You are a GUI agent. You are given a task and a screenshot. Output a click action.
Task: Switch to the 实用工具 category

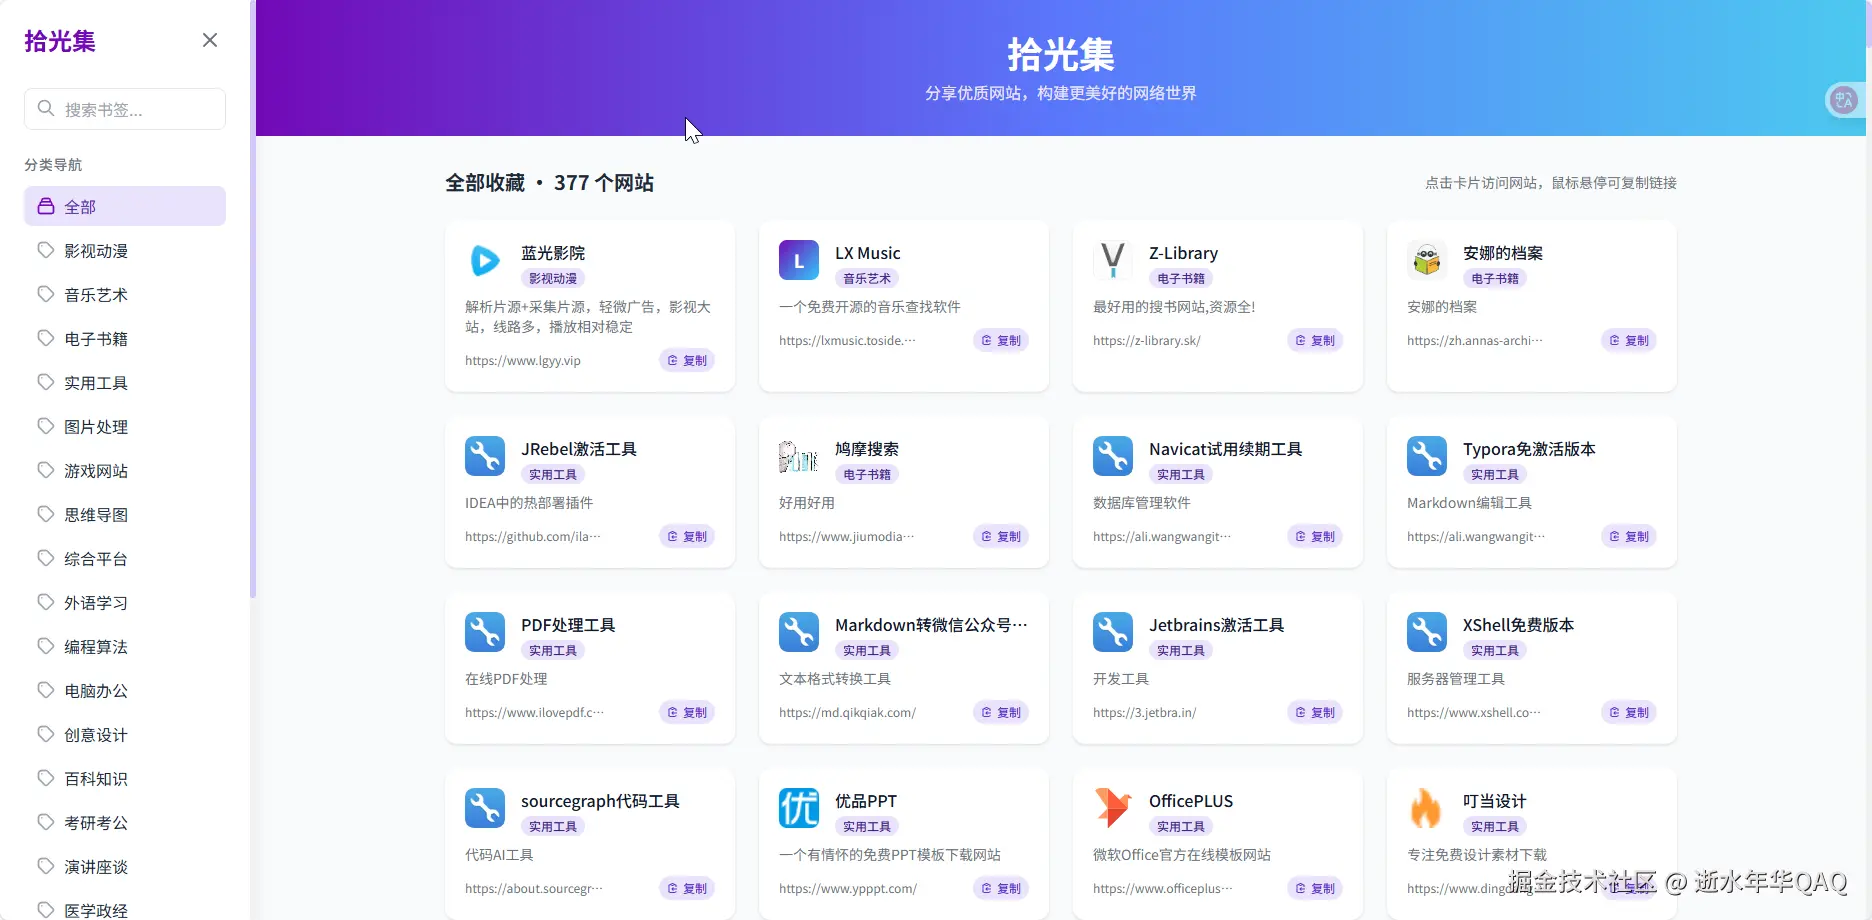pyautogui.click(x=95, y=382)
